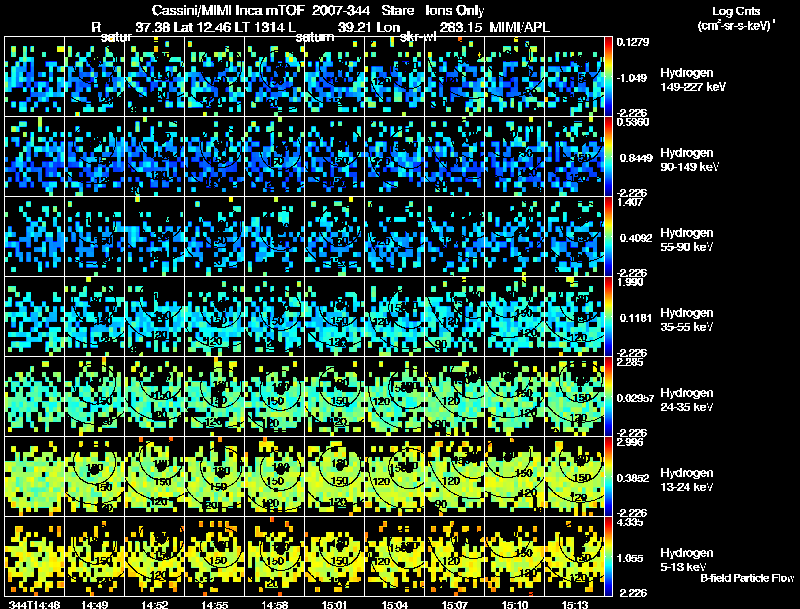
Task: Click the 14:55 time label
Action: (x=214, y=604)
